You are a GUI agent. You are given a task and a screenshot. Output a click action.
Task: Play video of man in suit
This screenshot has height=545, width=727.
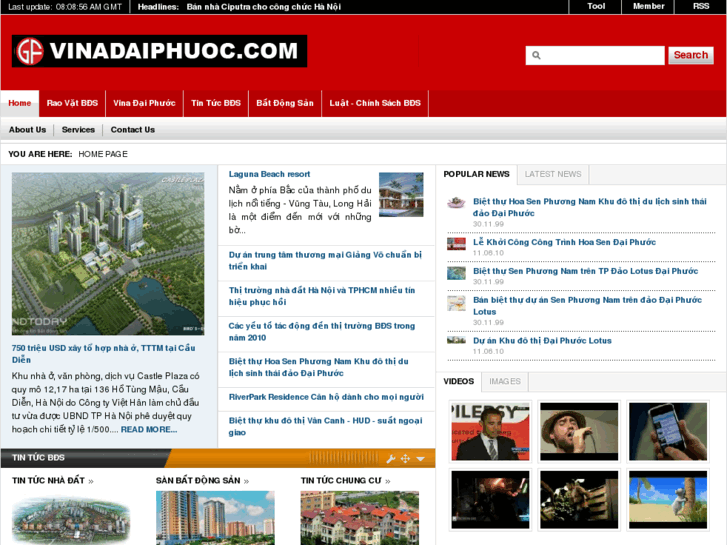pos(490,431)
